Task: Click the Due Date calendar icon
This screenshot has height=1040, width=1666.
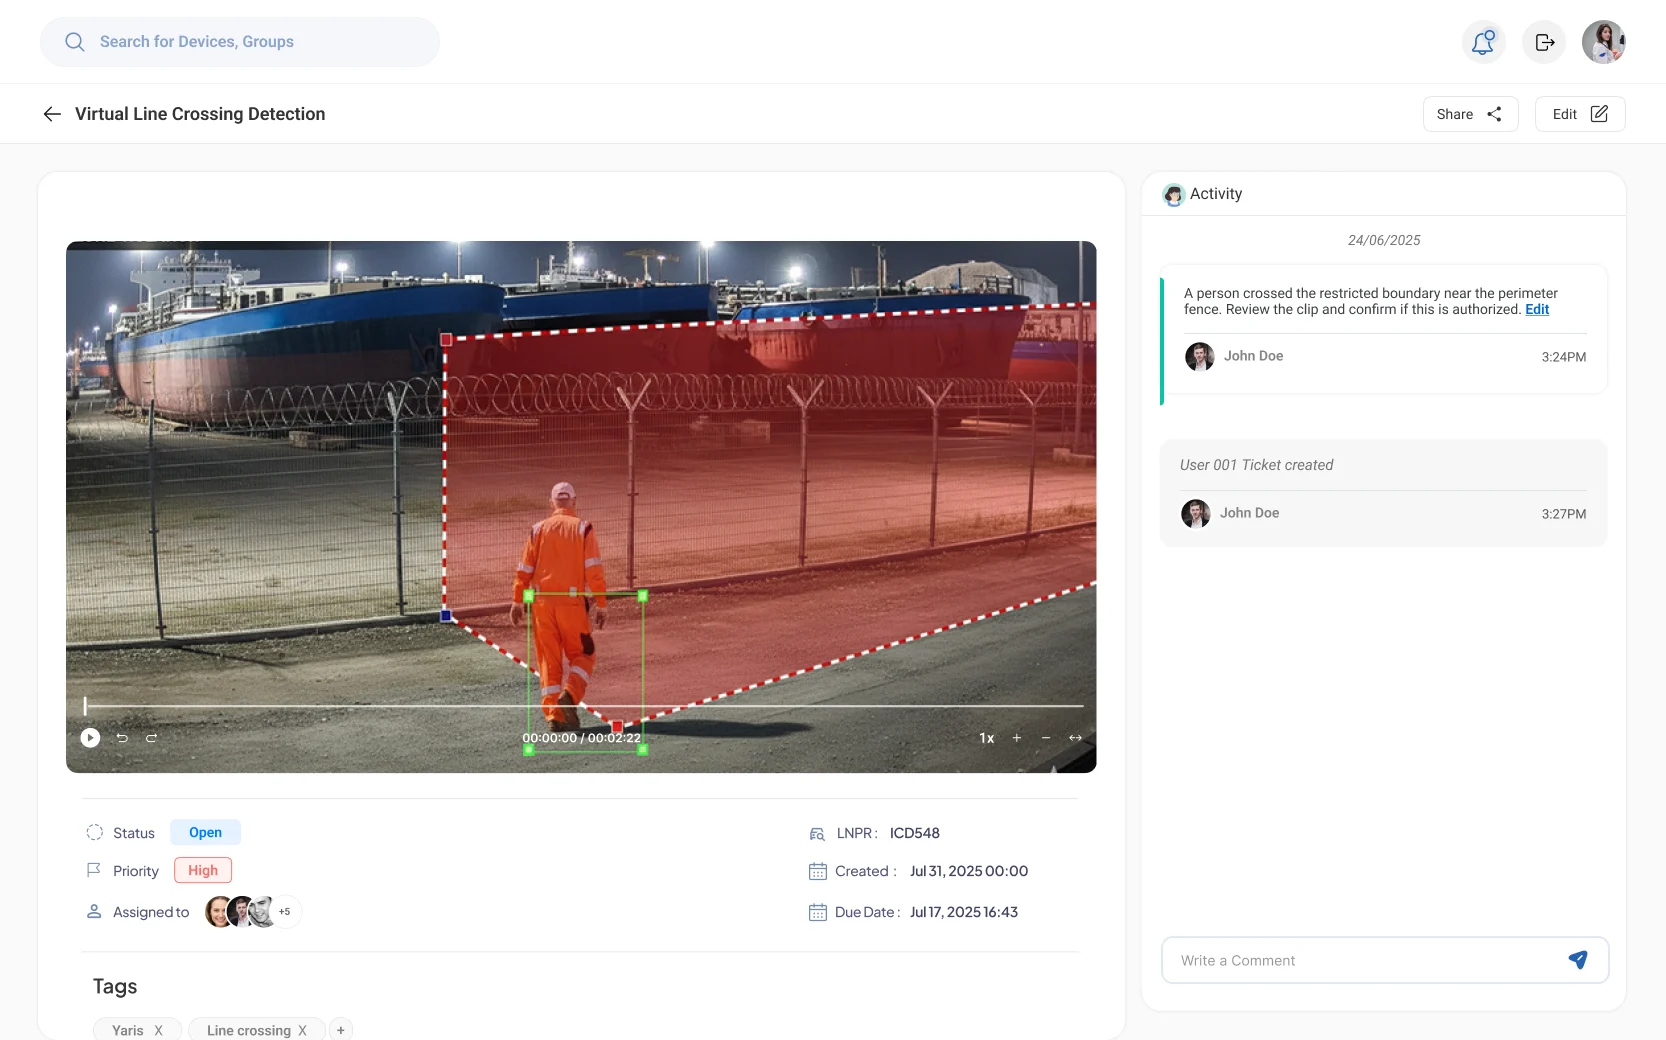Action: tap(818, 912)
